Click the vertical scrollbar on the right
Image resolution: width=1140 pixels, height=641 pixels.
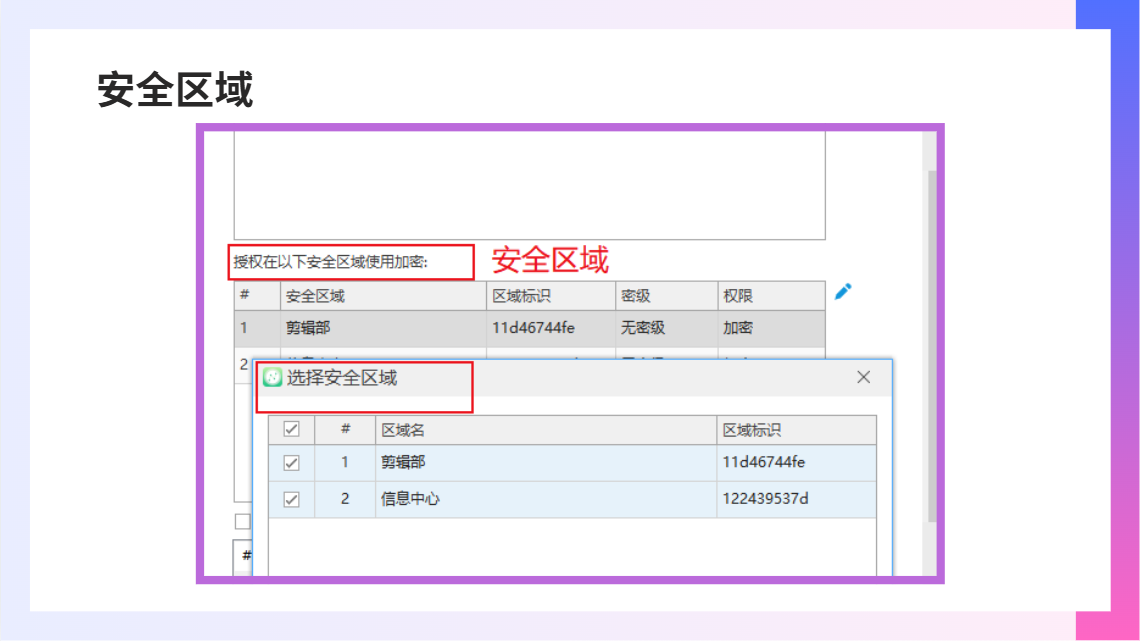(931, 345)
